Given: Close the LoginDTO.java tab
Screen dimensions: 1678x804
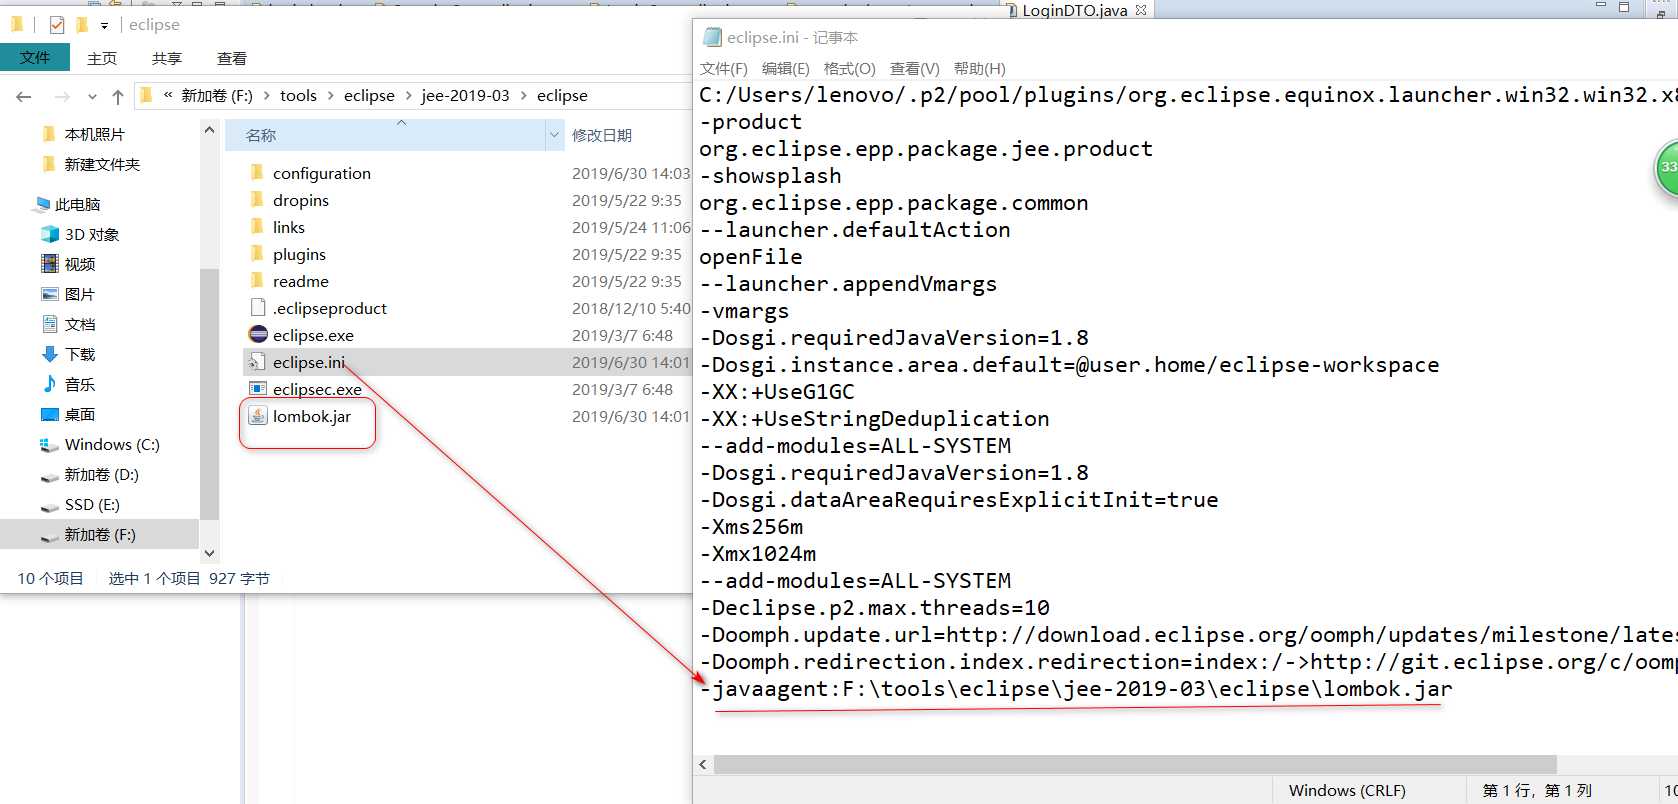Looking at the screenshot, I should click(x=1141, y=10).
